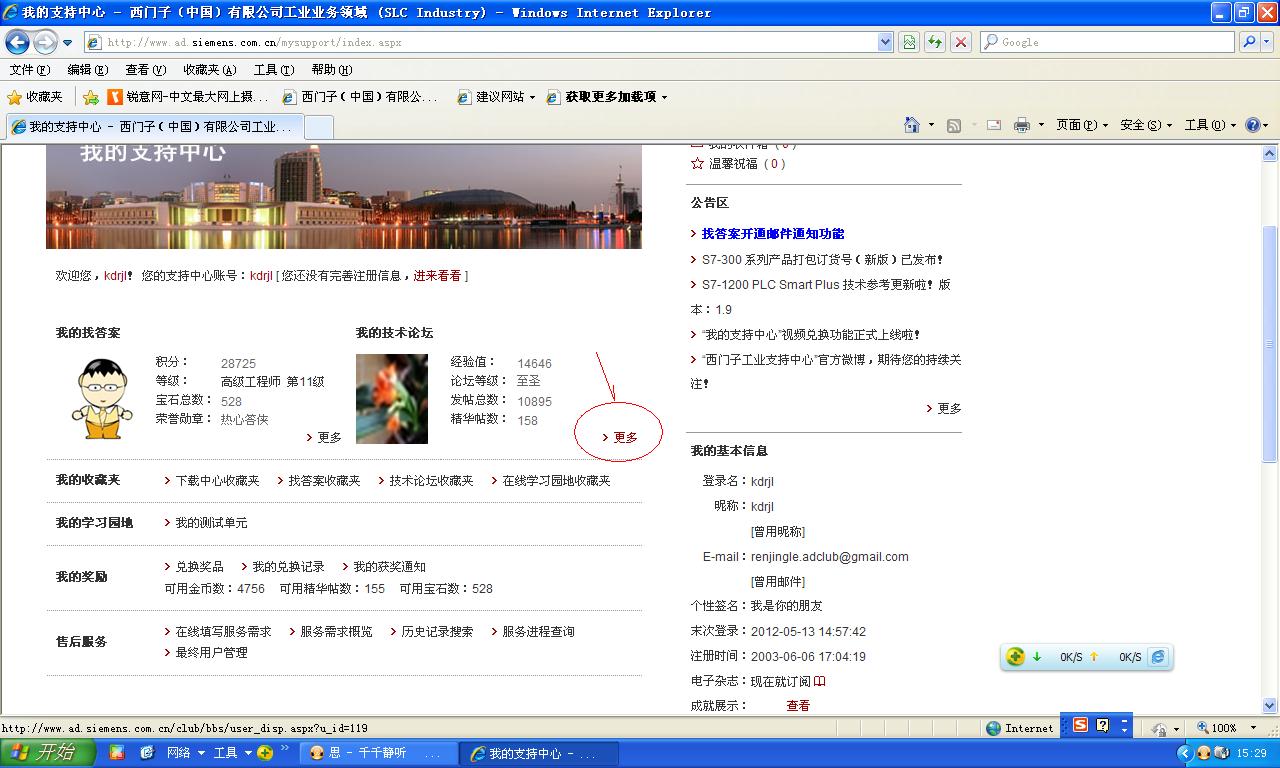
Task: Click the vertical scrollbar down arrow
Action: [1270, 705]
